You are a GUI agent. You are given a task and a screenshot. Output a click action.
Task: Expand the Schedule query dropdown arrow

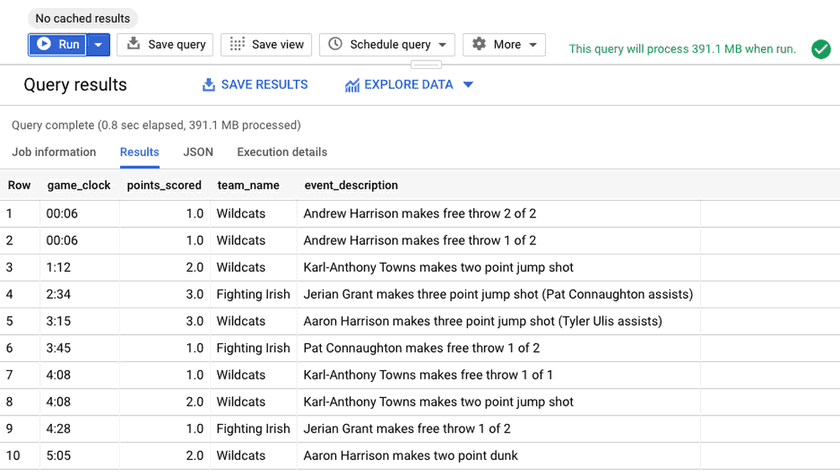(x=442, y=45)
